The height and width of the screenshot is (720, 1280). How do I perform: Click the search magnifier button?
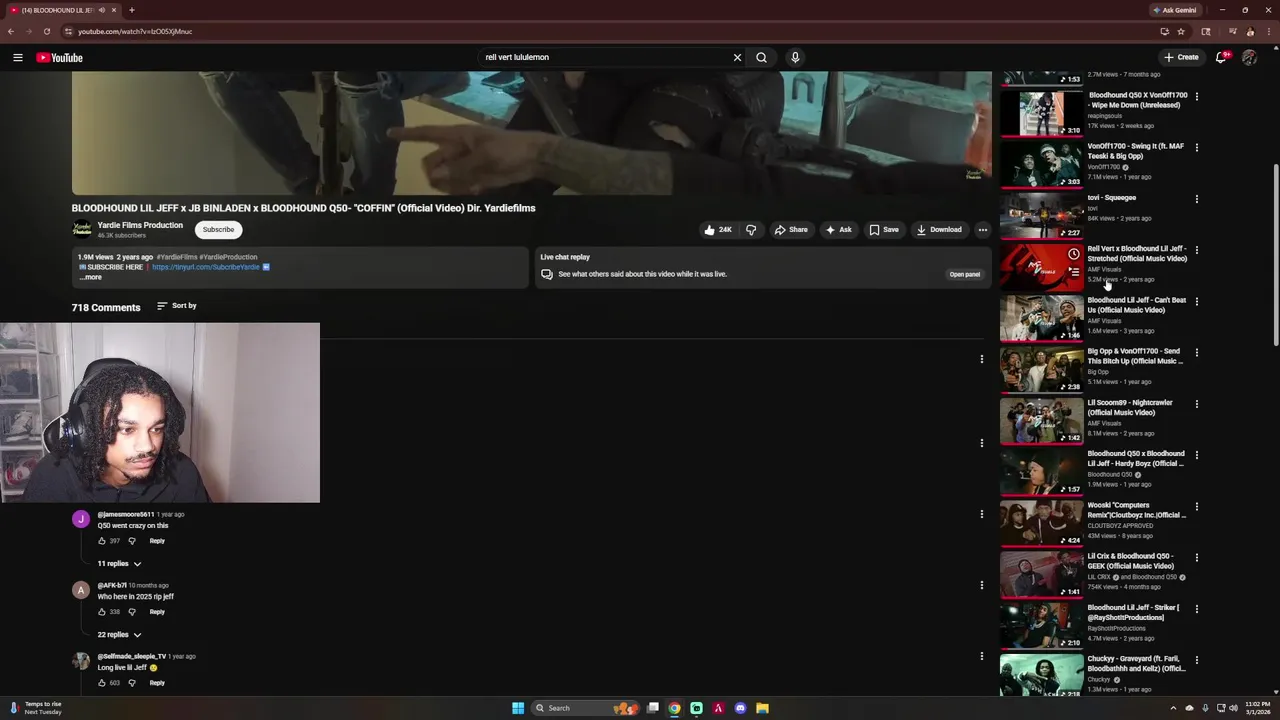(762, 57)
